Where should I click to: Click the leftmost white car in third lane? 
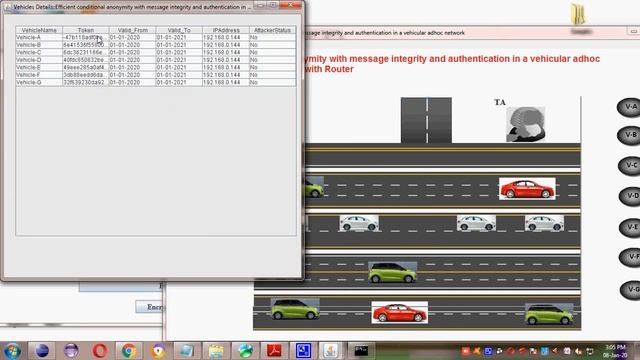point(359,223)
